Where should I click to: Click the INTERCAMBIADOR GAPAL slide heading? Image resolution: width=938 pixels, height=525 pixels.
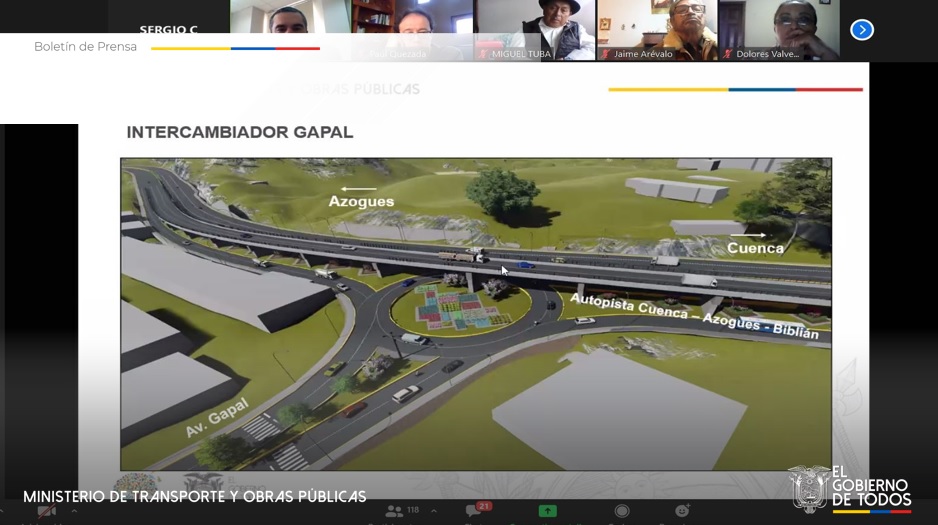pos(239,132)
